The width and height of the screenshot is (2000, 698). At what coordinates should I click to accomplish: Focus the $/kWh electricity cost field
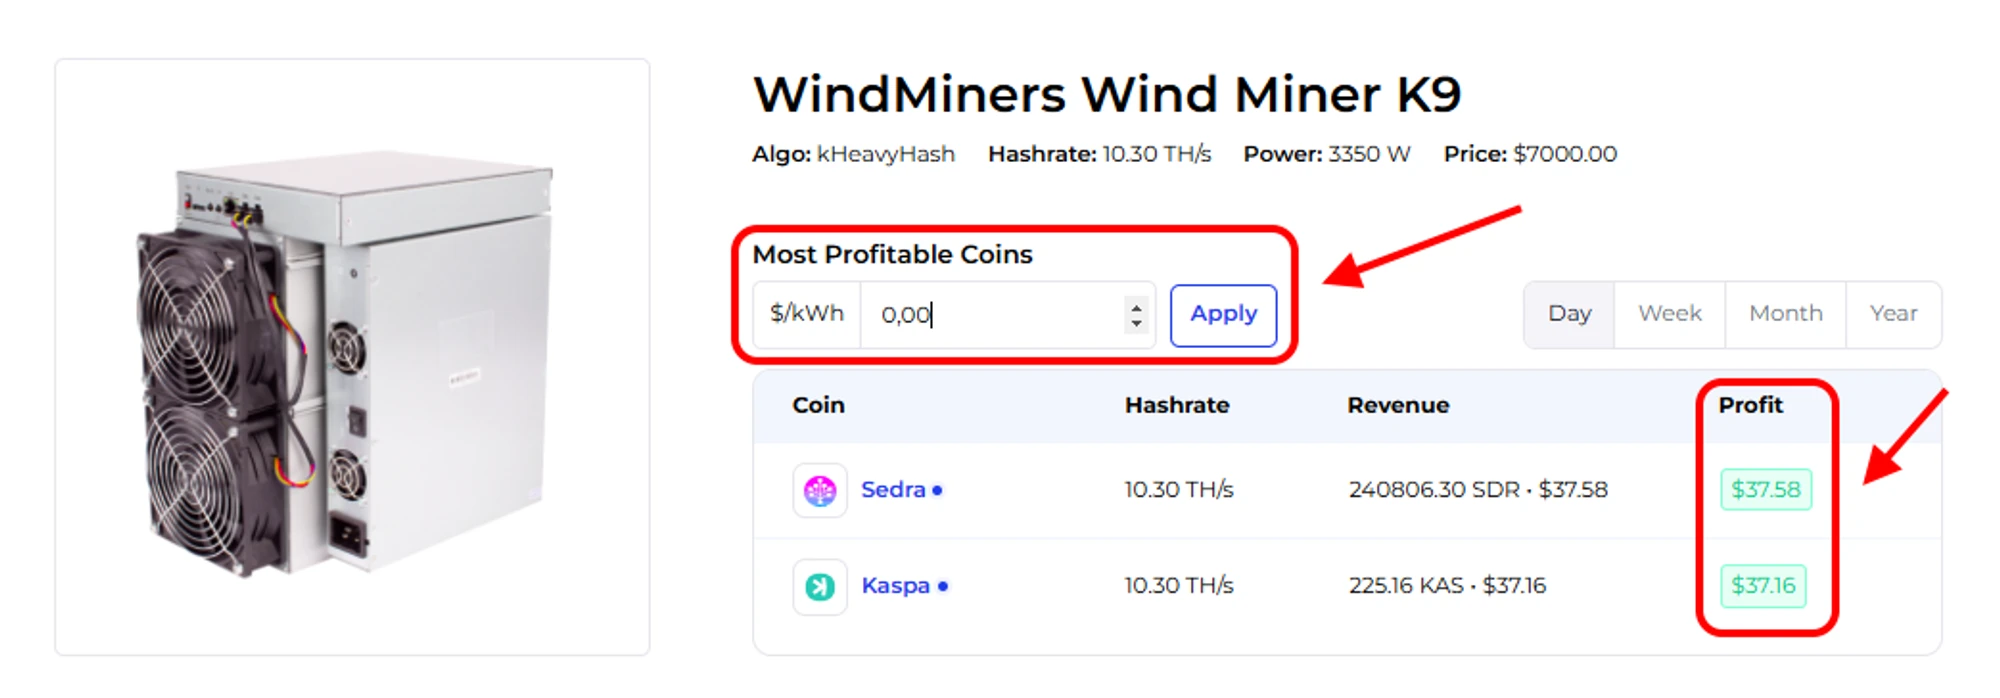pyautogui.click(x=990, y=315)
